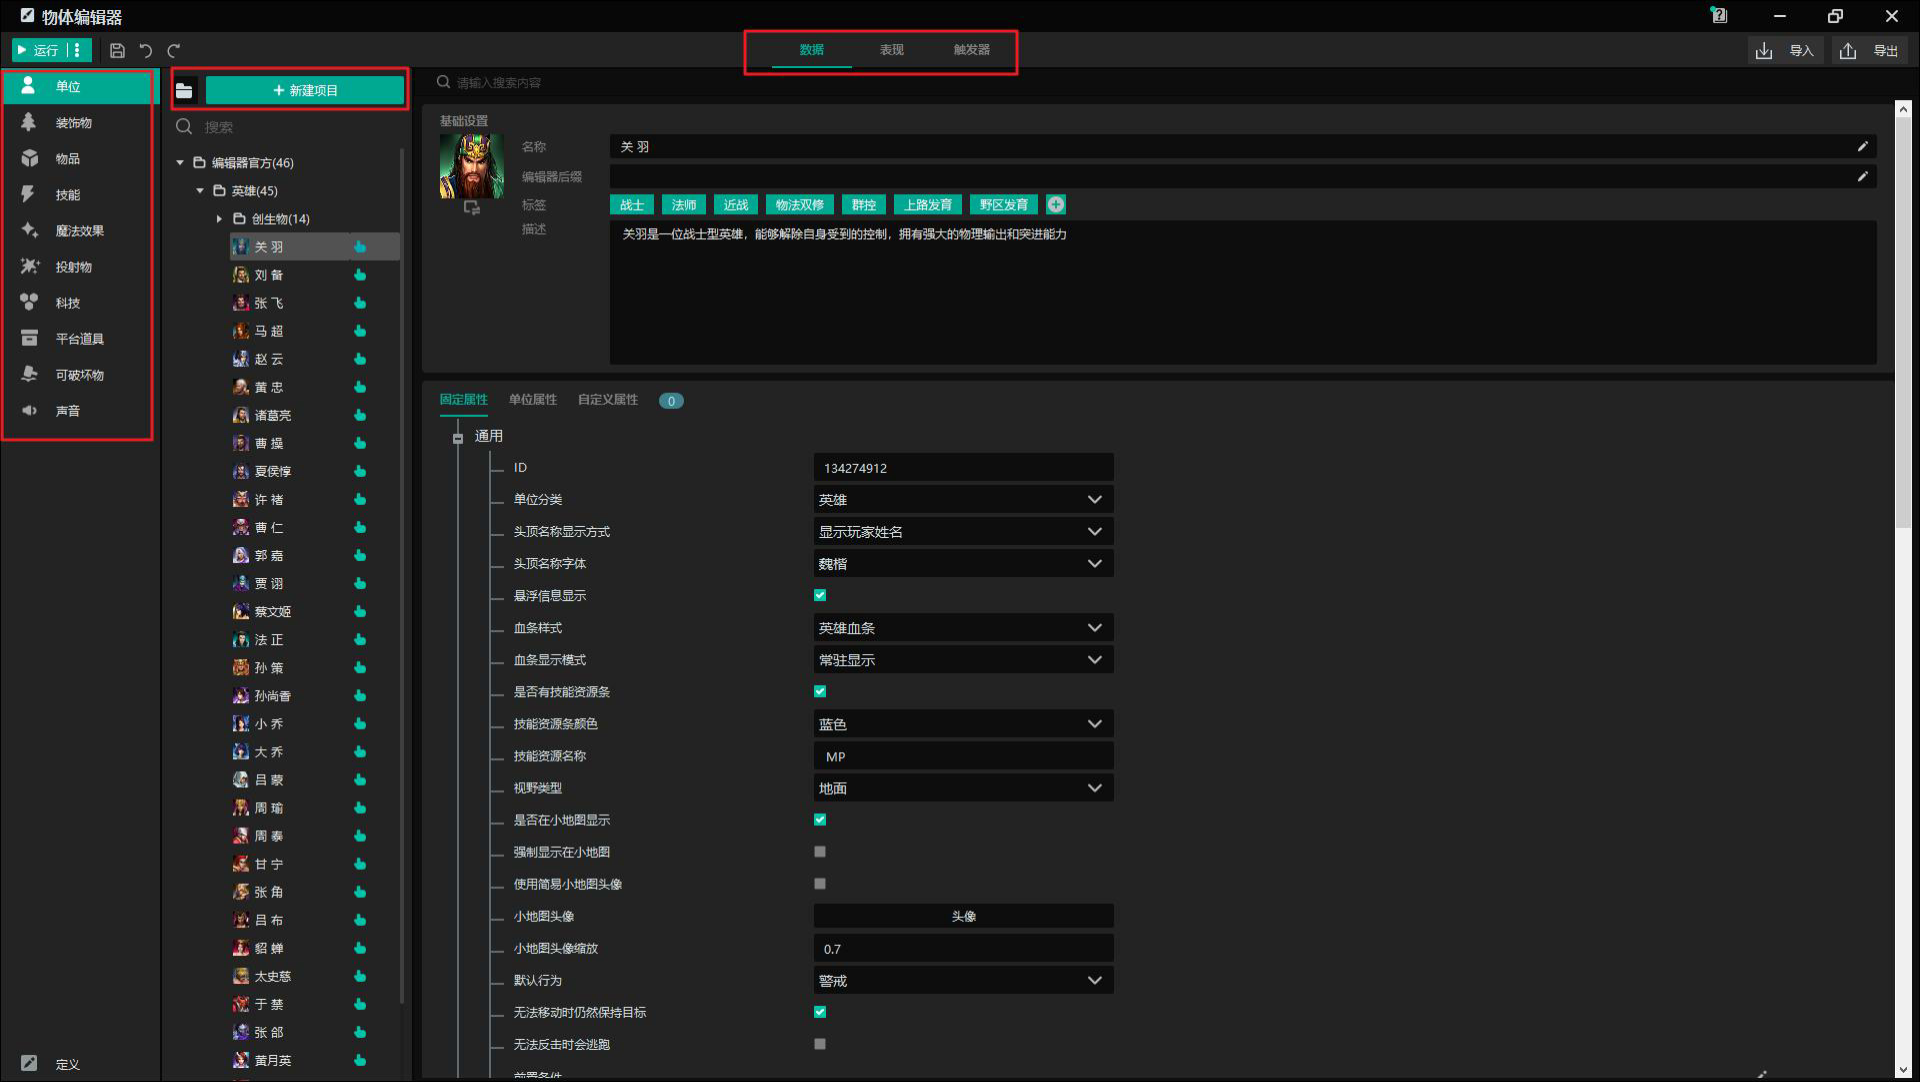Edit the 名称 field pencil icon

pos(1863,147)
